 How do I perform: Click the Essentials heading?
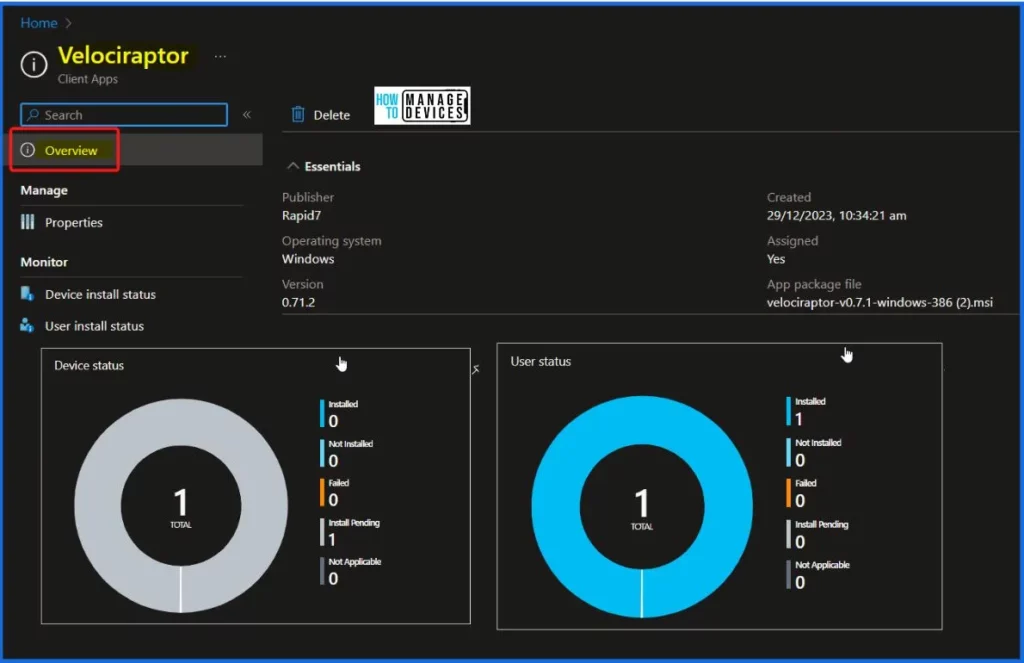(332, 167)
